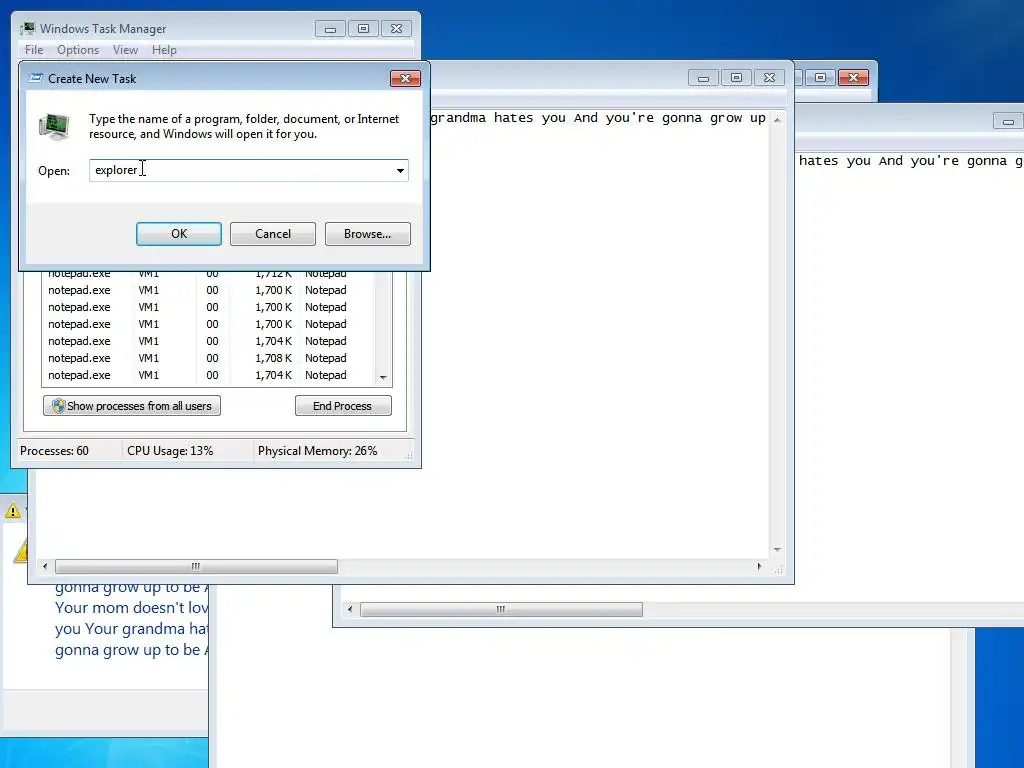Click the CPU Usage: 13% status entry
The image size is (1024, 768).
tap(170, 451)
